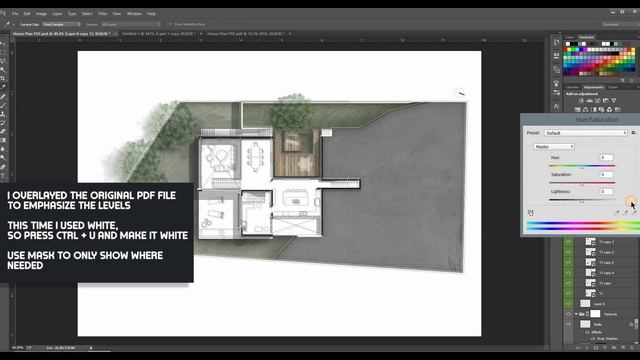640x360 pixels.
Task: Click the Hue value input field
Action: [607, 157]
